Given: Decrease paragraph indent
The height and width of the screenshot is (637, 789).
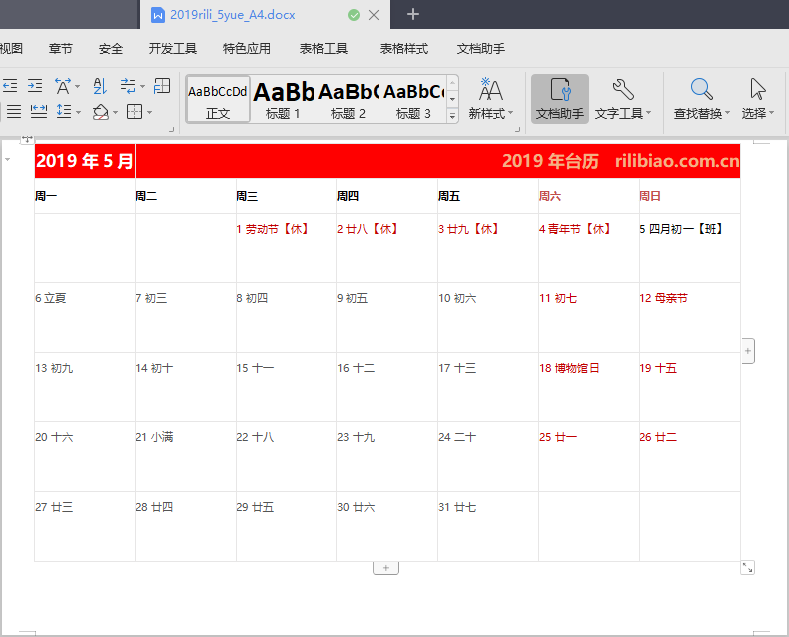Looking at the screenshot, I should click(x=10, y=86).
